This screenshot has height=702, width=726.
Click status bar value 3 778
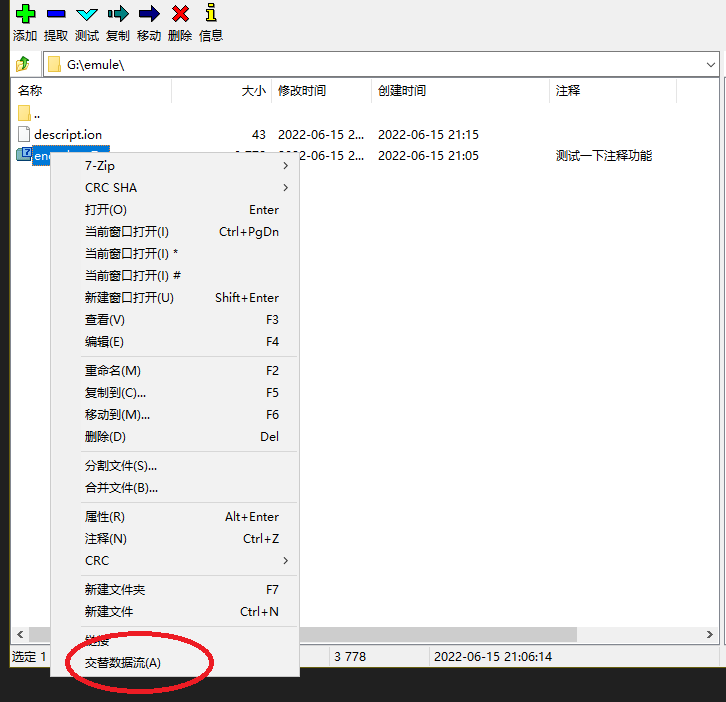350,657
